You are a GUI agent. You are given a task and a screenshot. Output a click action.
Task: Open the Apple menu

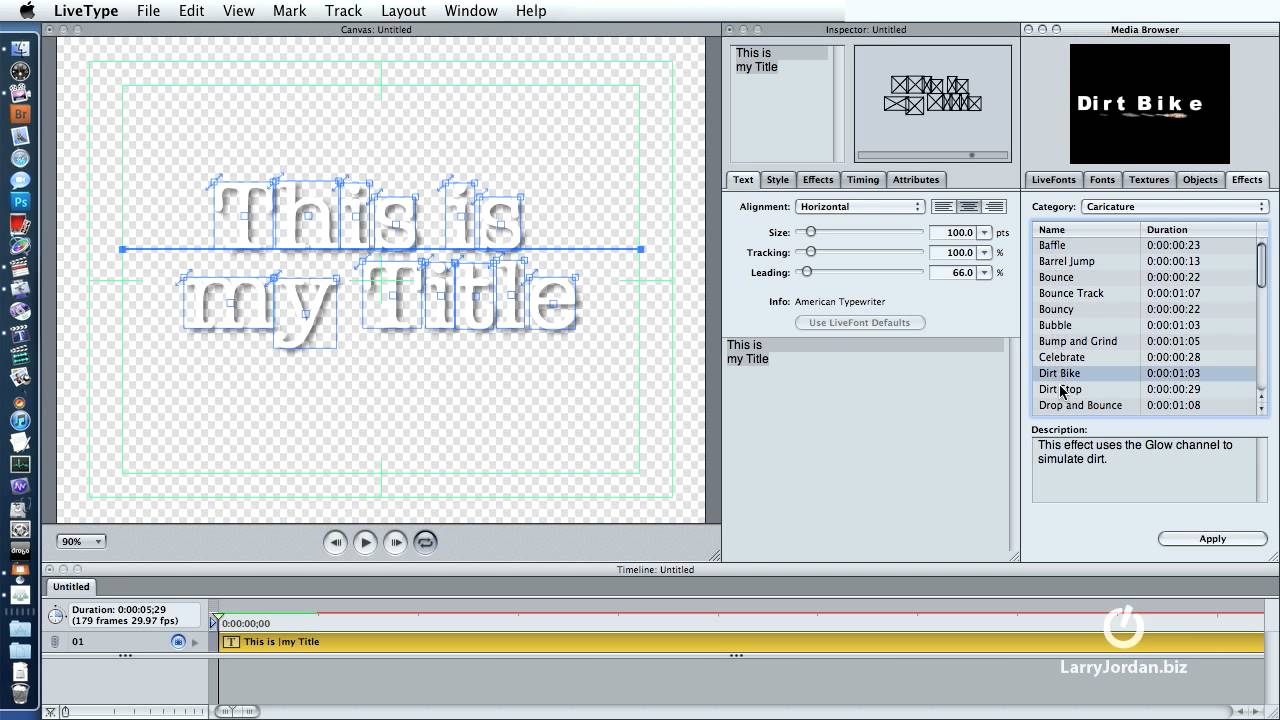pyautogui.click(x=26, y=11)
